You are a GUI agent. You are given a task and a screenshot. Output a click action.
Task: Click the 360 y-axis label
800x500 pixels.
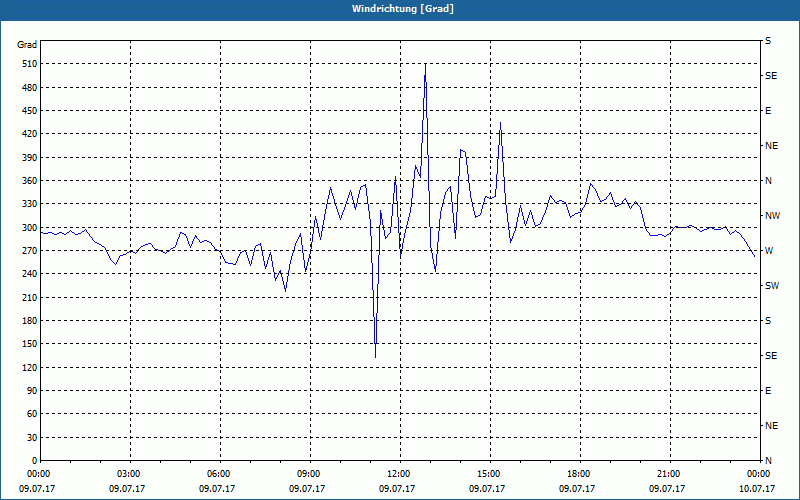[x=31, y=181]
